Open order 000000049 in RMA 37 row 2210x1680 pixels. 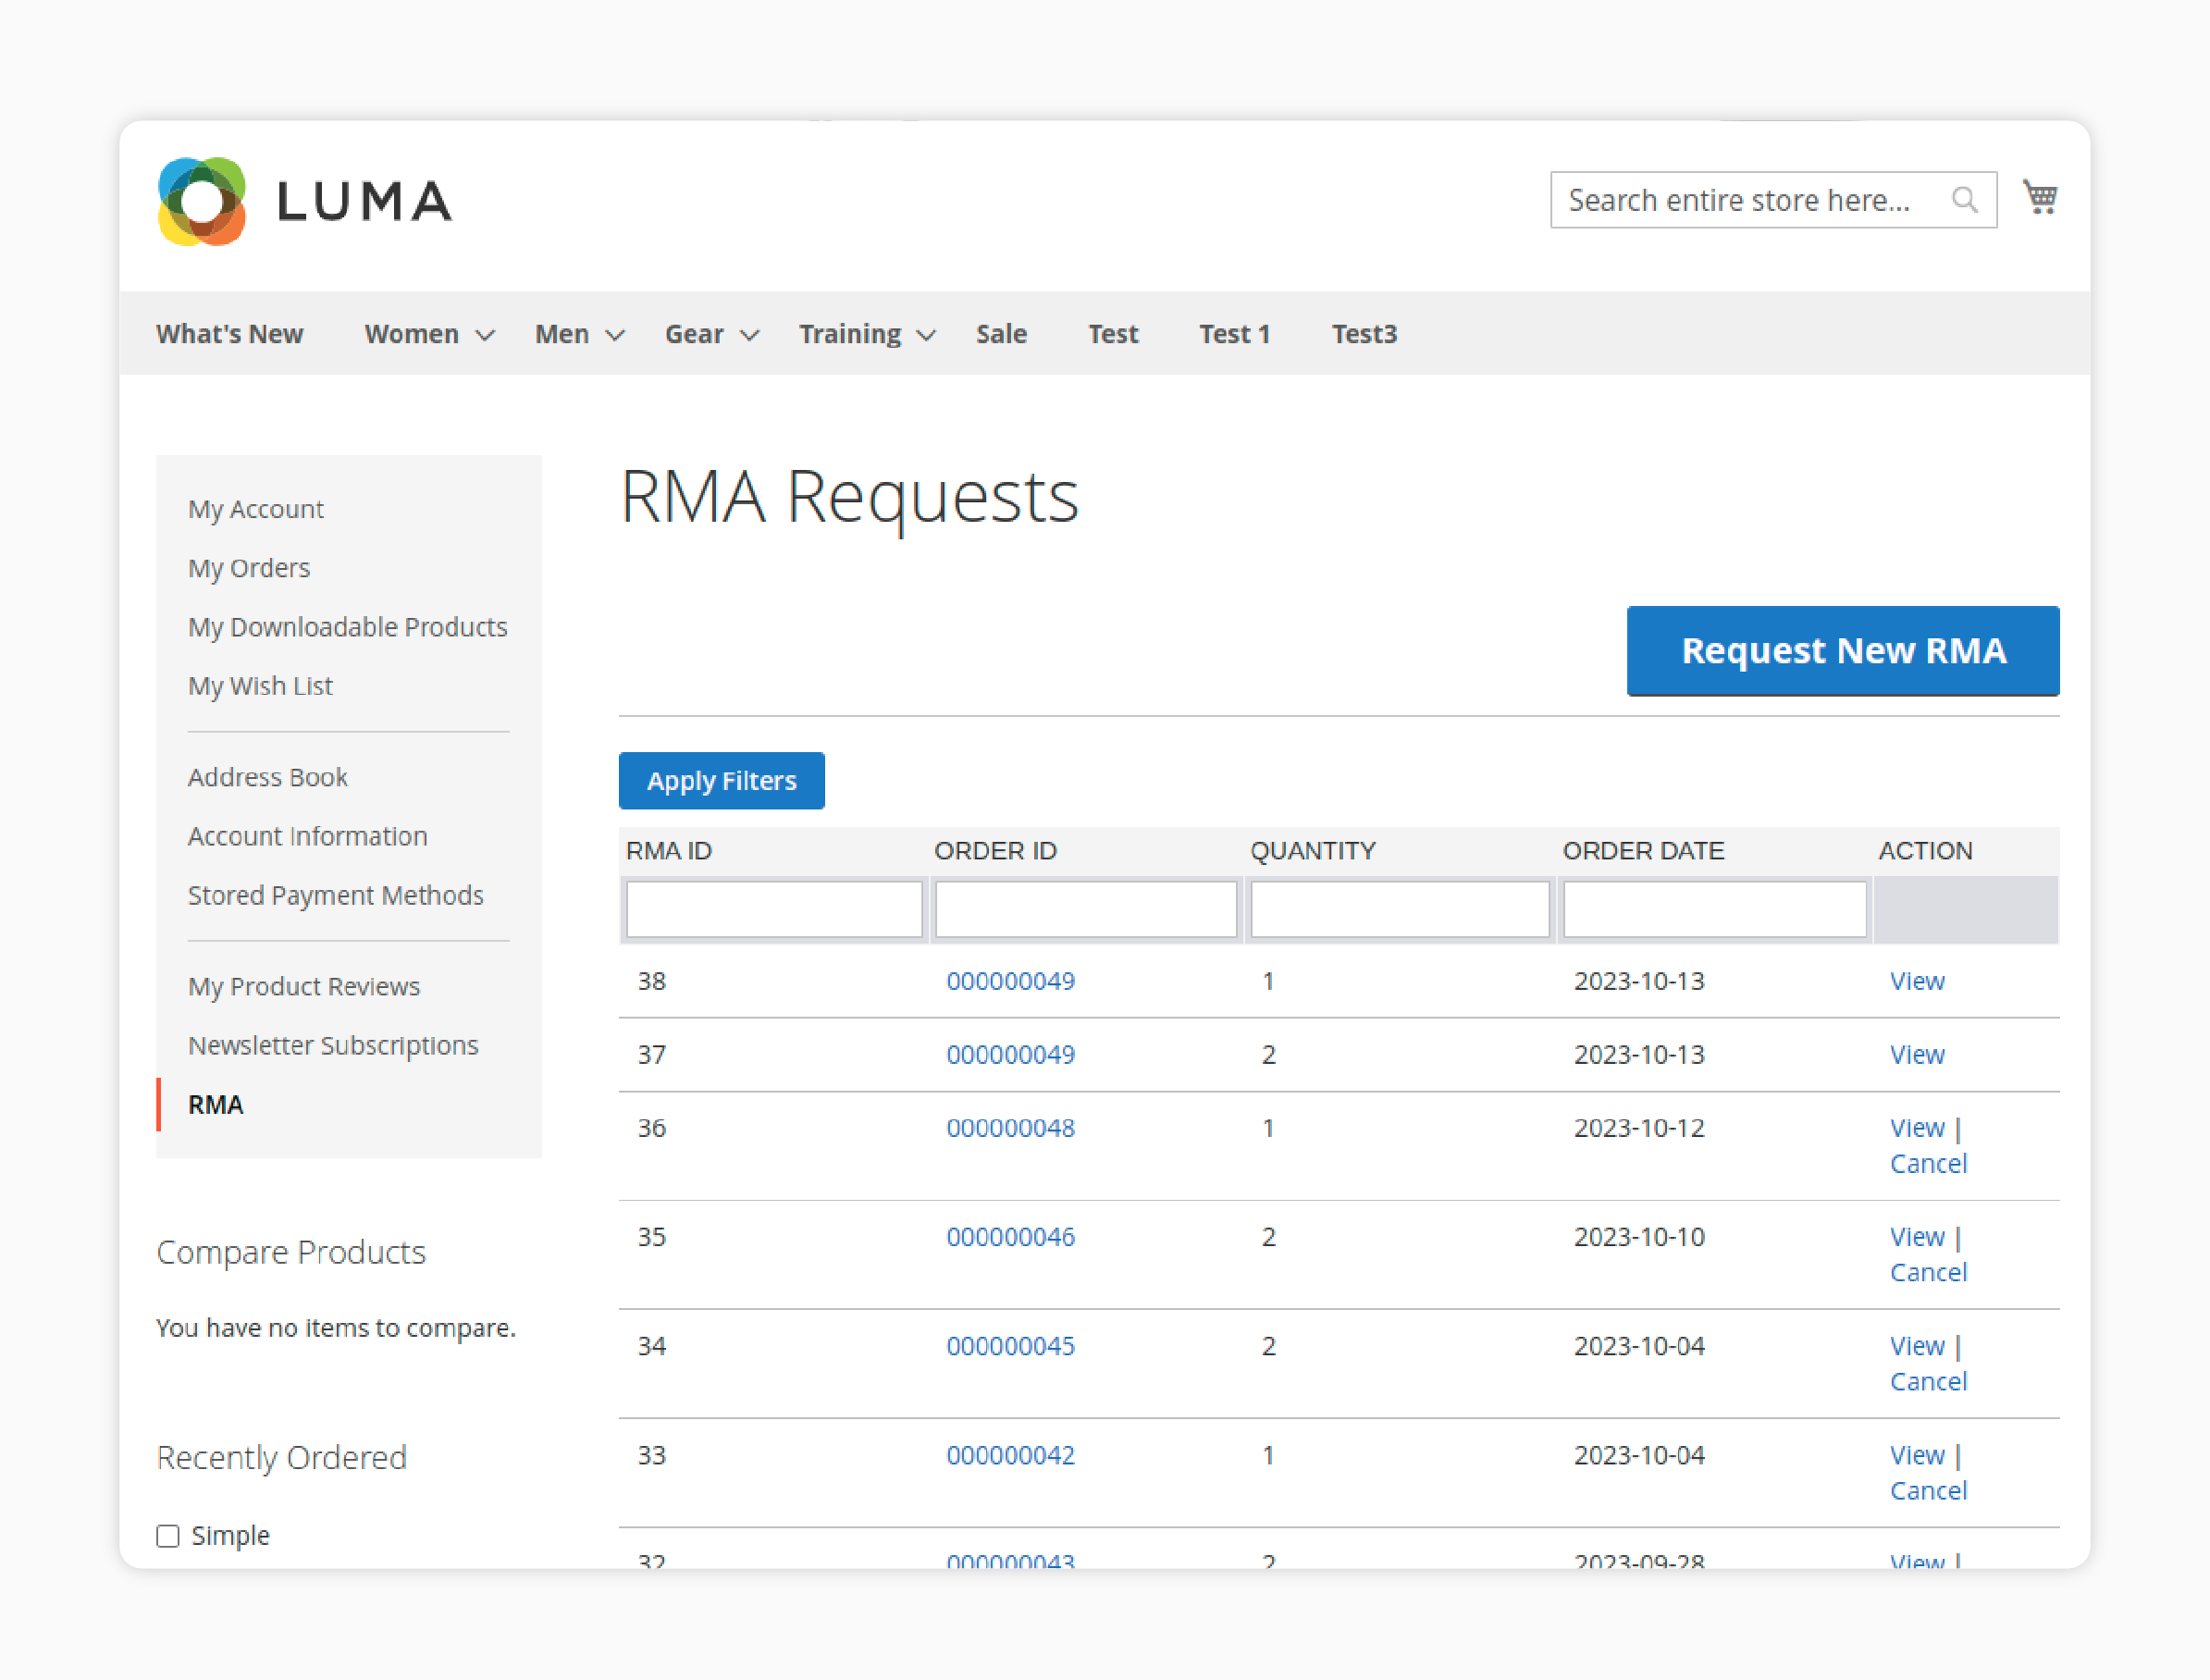[x=1010, y=1055]
